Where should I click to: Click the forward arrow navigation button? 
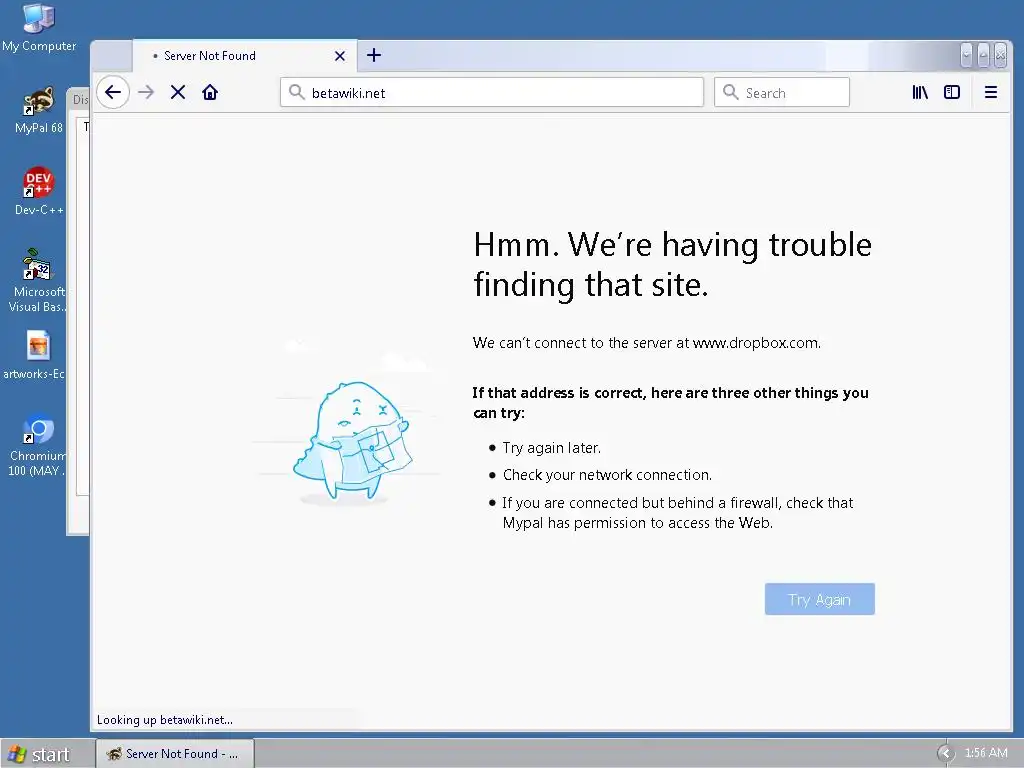[146, 92]
